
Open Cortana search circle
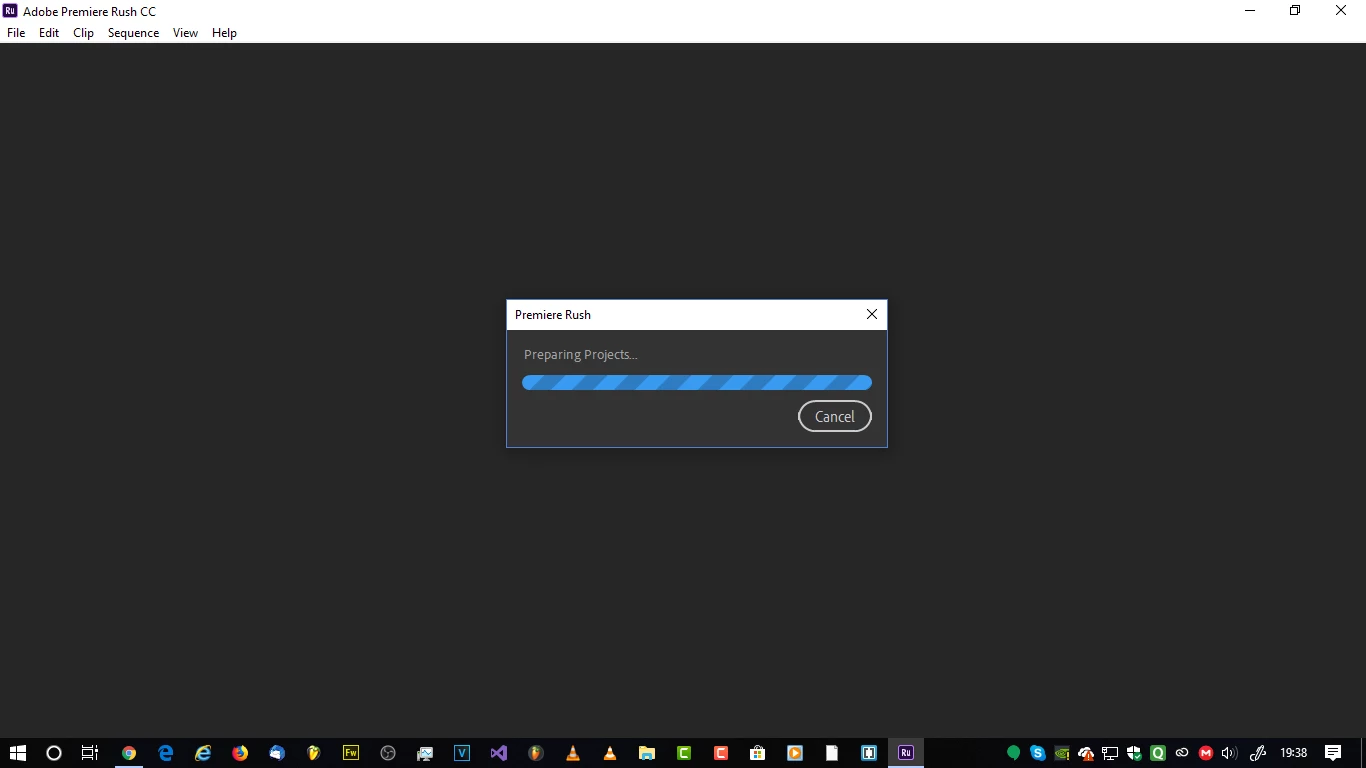point(54,753)
